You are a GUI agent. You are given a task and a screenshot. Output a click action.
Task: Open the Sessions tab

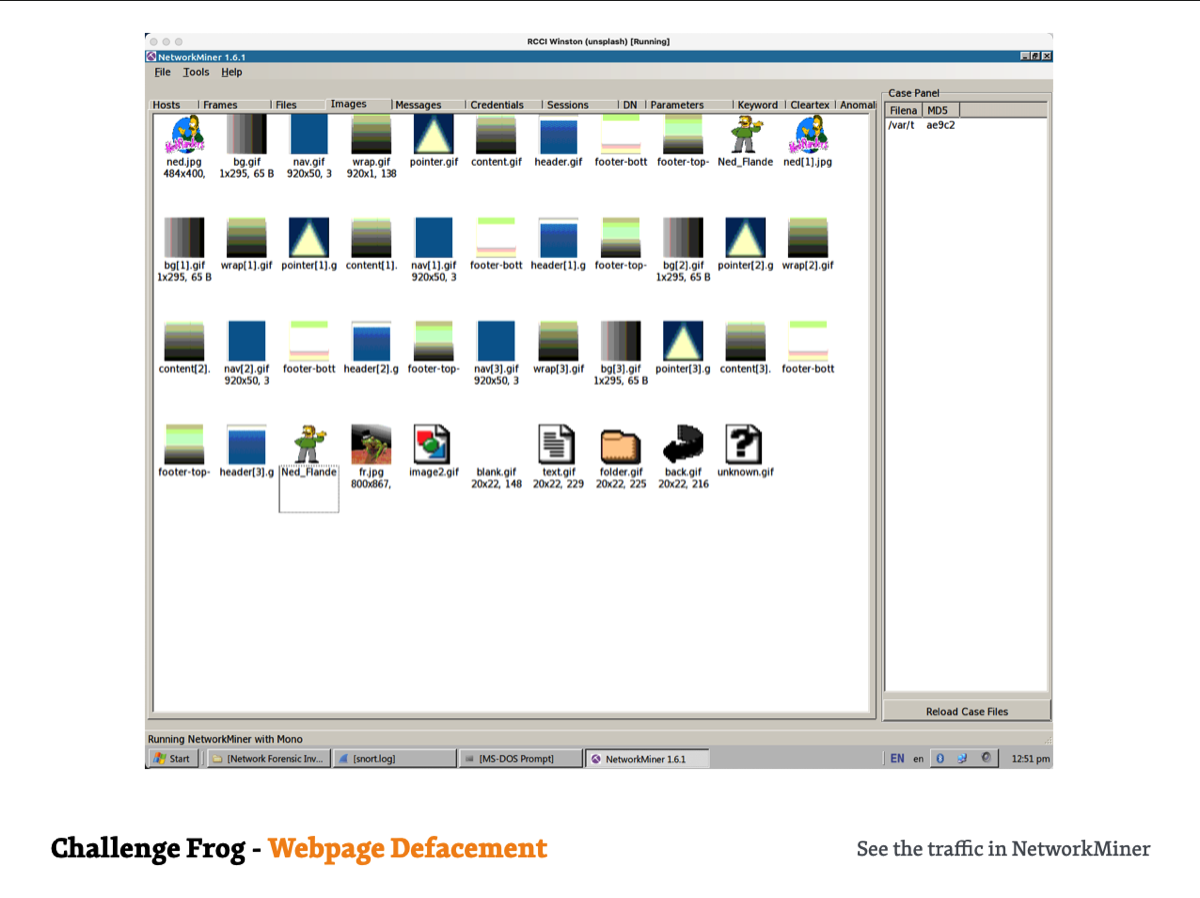pos(567,105)
